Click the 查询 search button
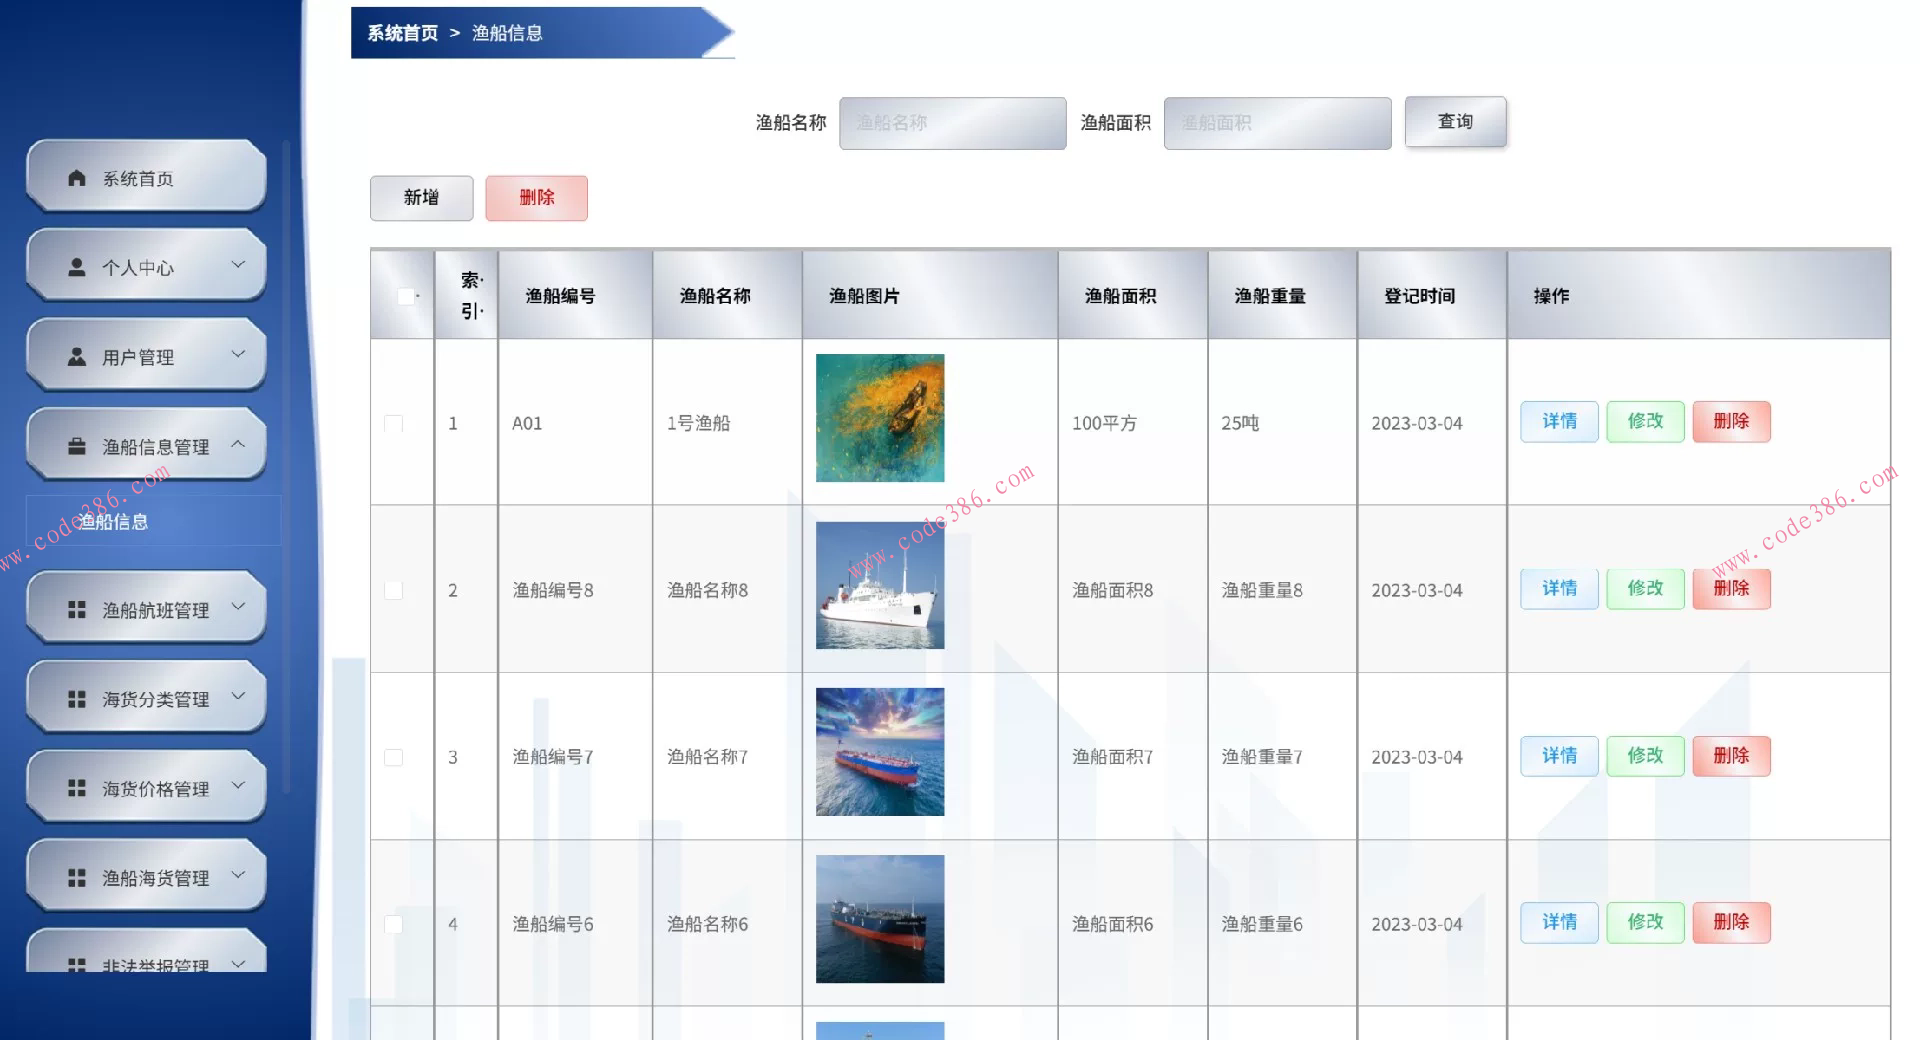Screen dimensions: 1920x1040 1456,121
